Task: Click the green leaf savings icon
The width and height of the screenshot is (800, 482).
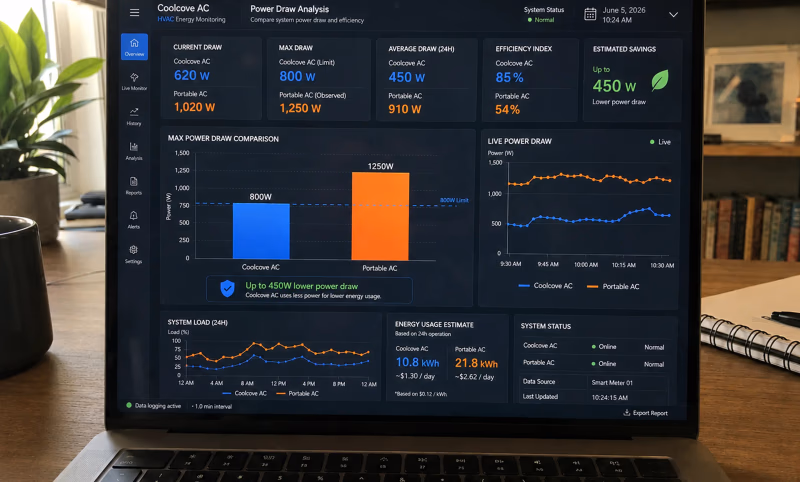Action: [659, 81]
